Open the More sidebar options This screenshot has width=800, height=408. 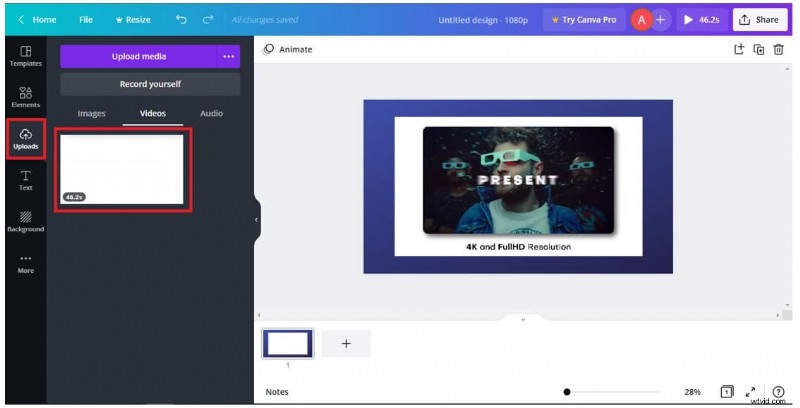[x=26, y=264]
